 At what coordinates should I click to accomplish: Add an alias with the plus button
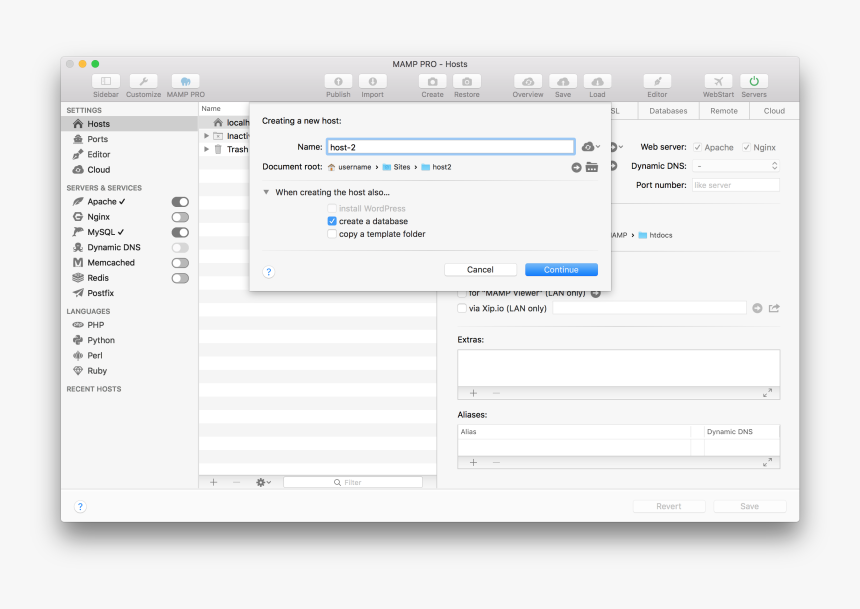coord(473,463)
